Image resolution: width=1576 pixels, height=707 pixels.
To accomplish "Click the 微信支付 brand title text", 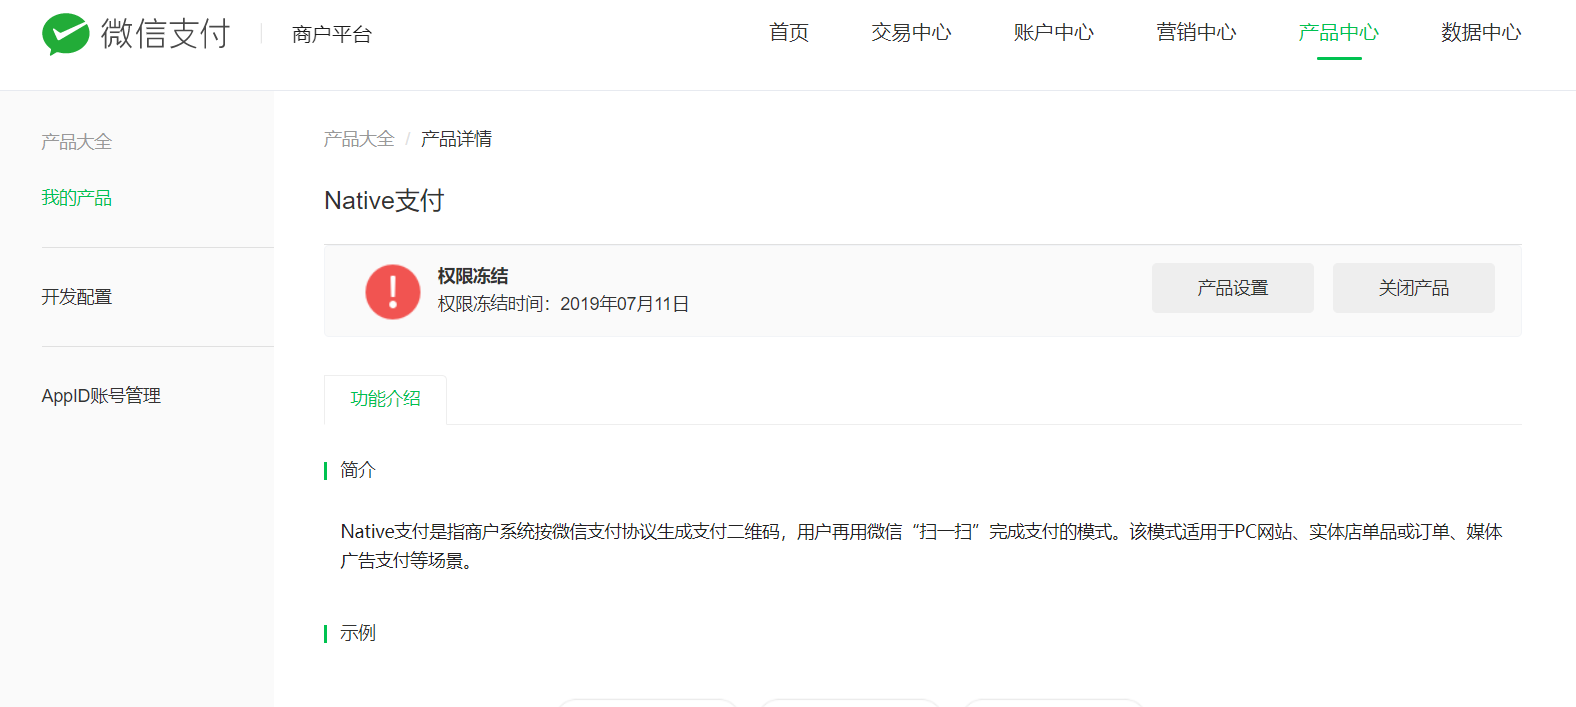I will point(165,34).
